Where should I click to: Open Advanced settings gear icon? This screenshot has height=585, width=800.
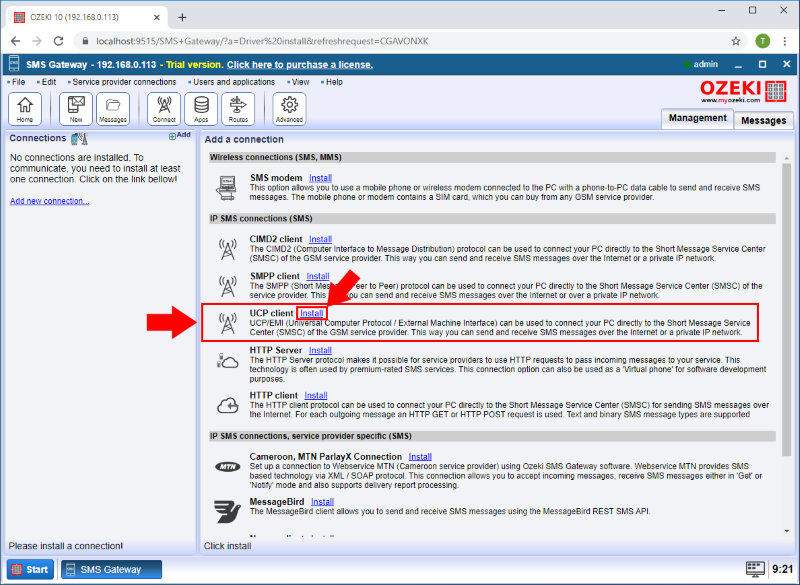(x=289, y=109)
